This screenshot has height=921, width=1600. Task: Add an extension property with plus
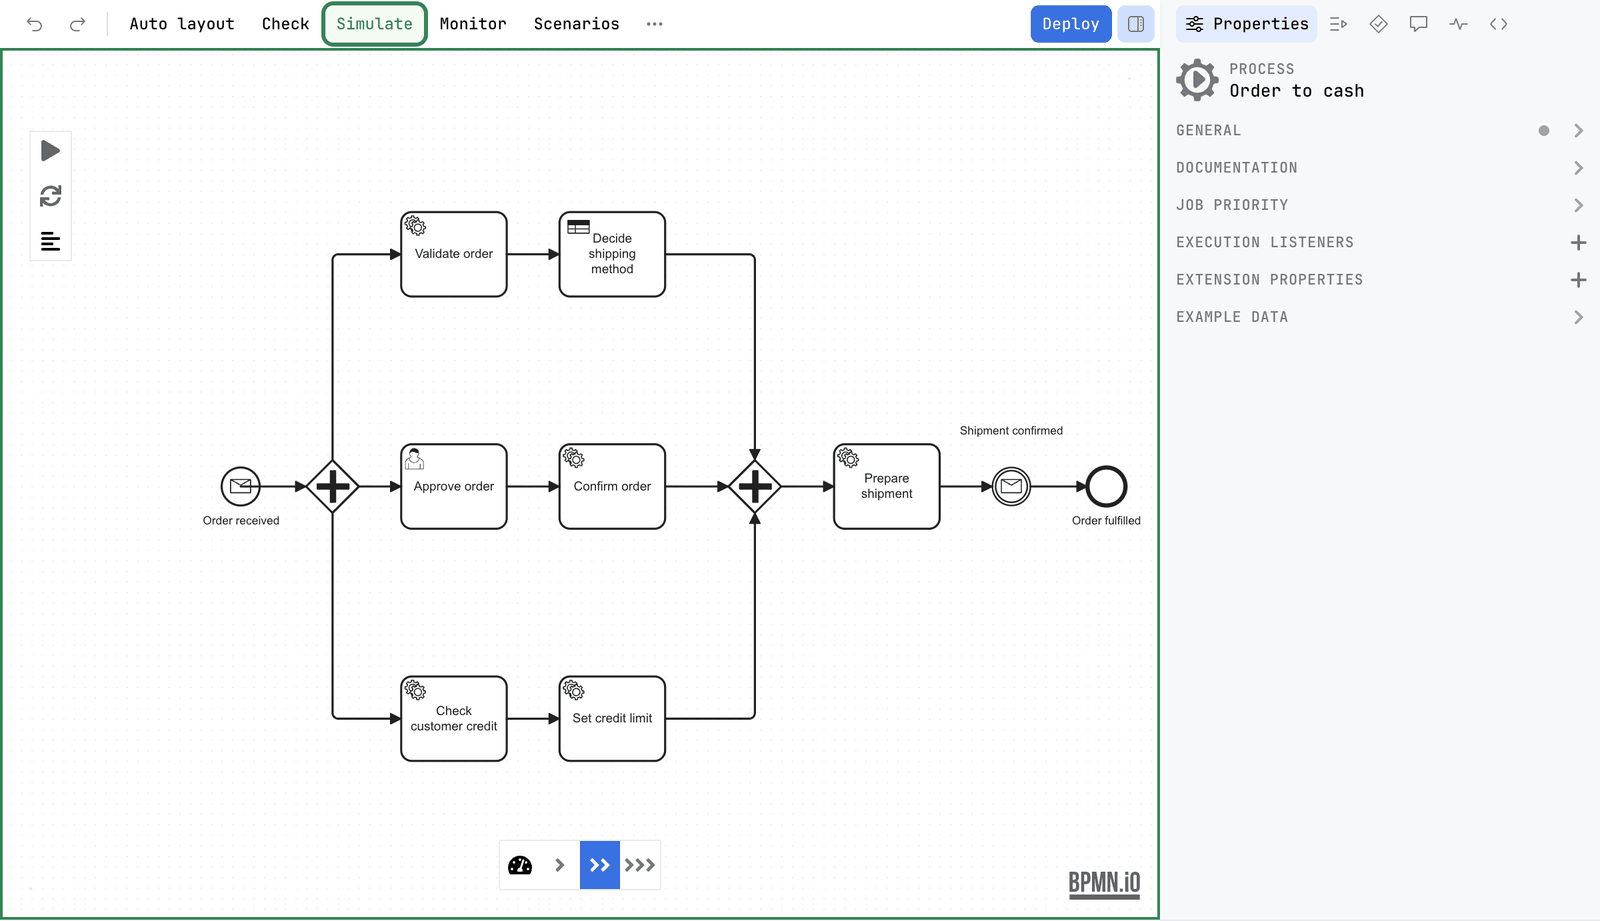pos(1578,280)
